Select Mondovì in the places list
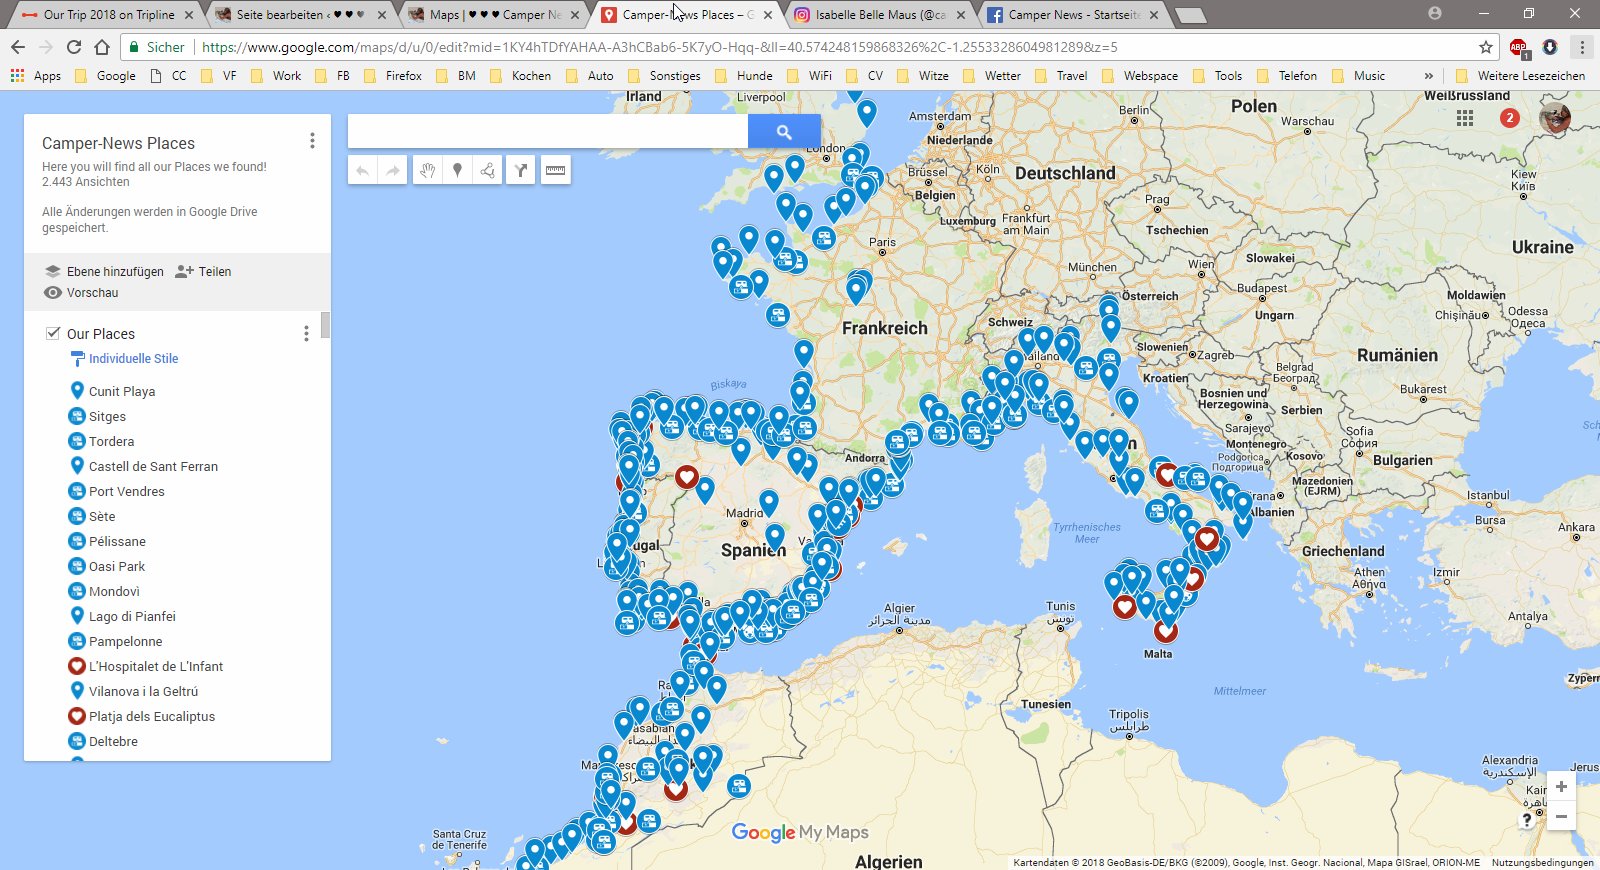Screen dimensions: 1600x870 (114, 591)
